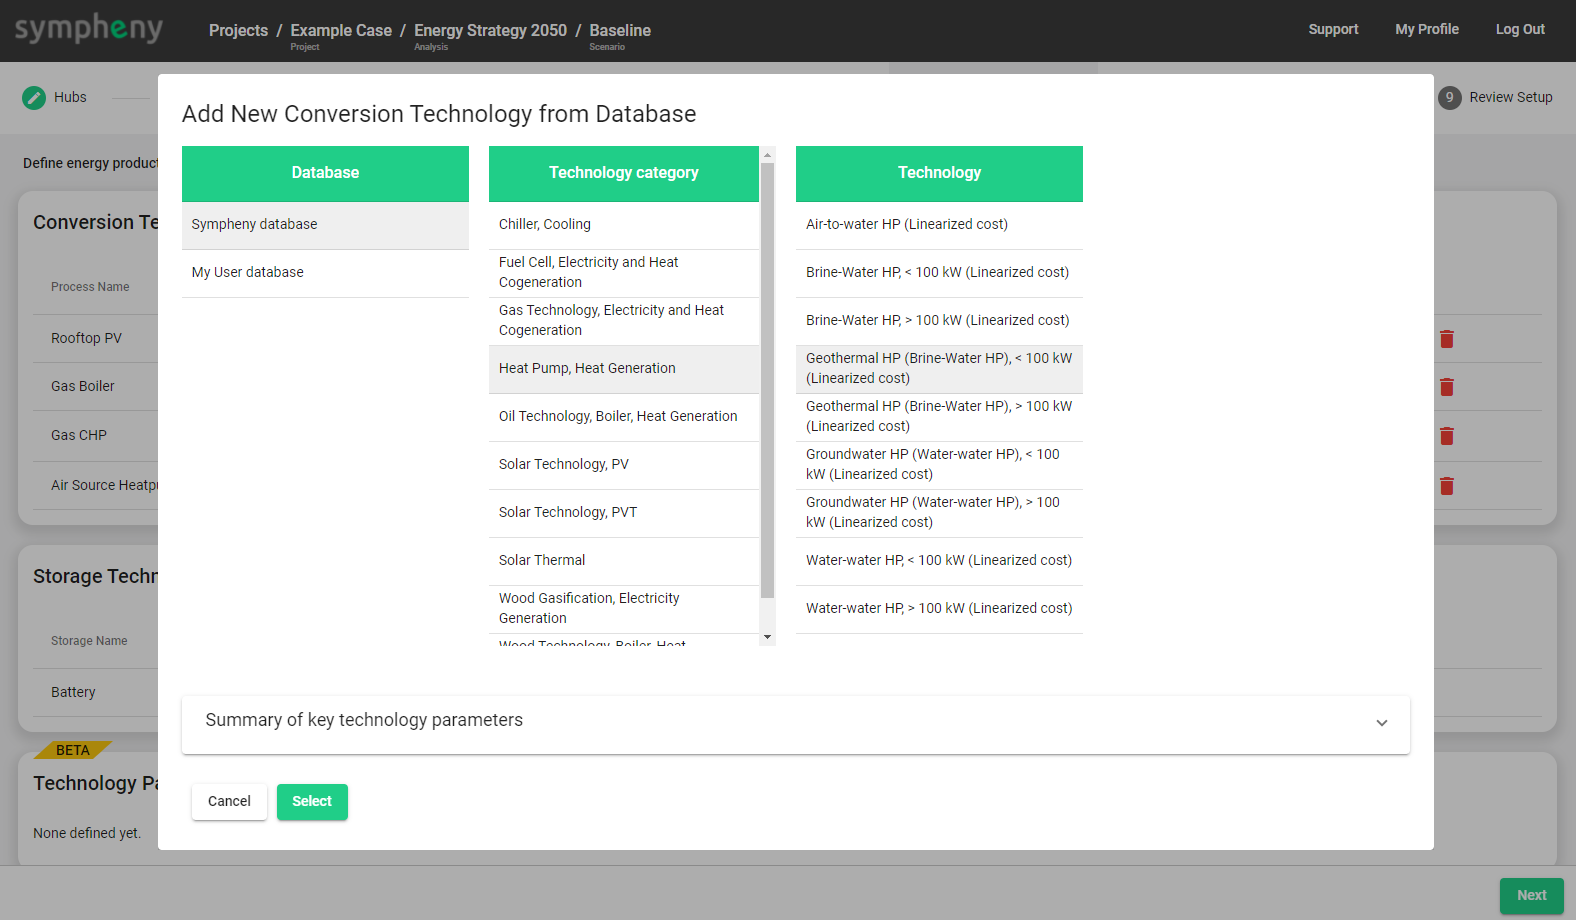Click the green Select button

[312, 802]
